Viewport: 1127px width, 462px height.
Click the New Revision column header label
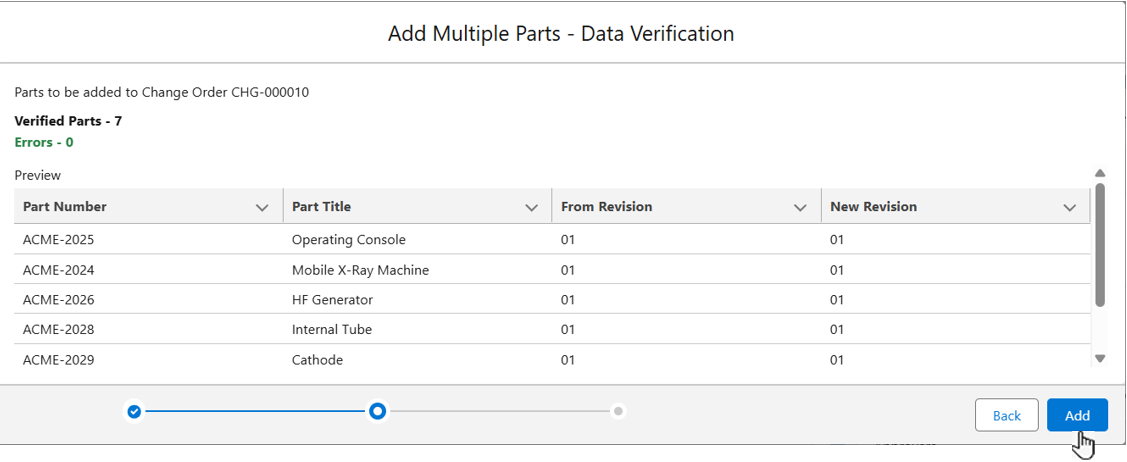(x=873, y=207)
